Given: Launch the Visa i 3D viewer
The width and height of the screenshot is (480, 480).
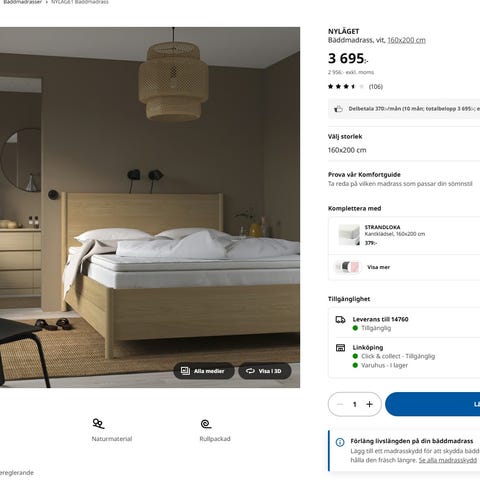Looking at the screenshot, I should click(265, 371).
